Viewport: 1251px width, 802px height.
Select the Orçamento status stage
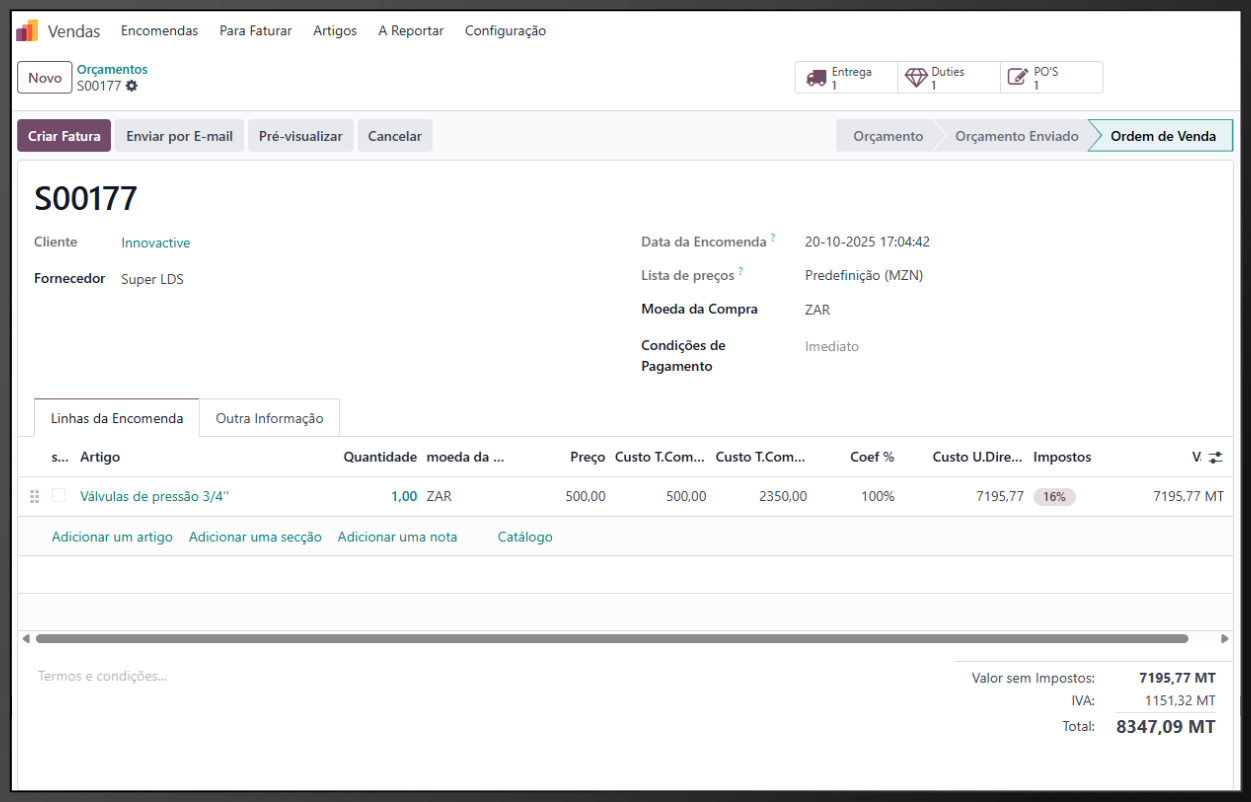click(x=887, y=136)
